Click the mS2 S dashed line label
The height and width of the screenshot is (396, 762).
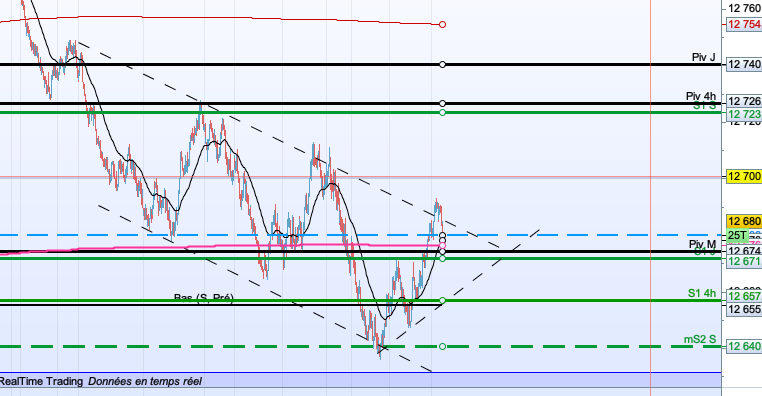coord(700,339)
